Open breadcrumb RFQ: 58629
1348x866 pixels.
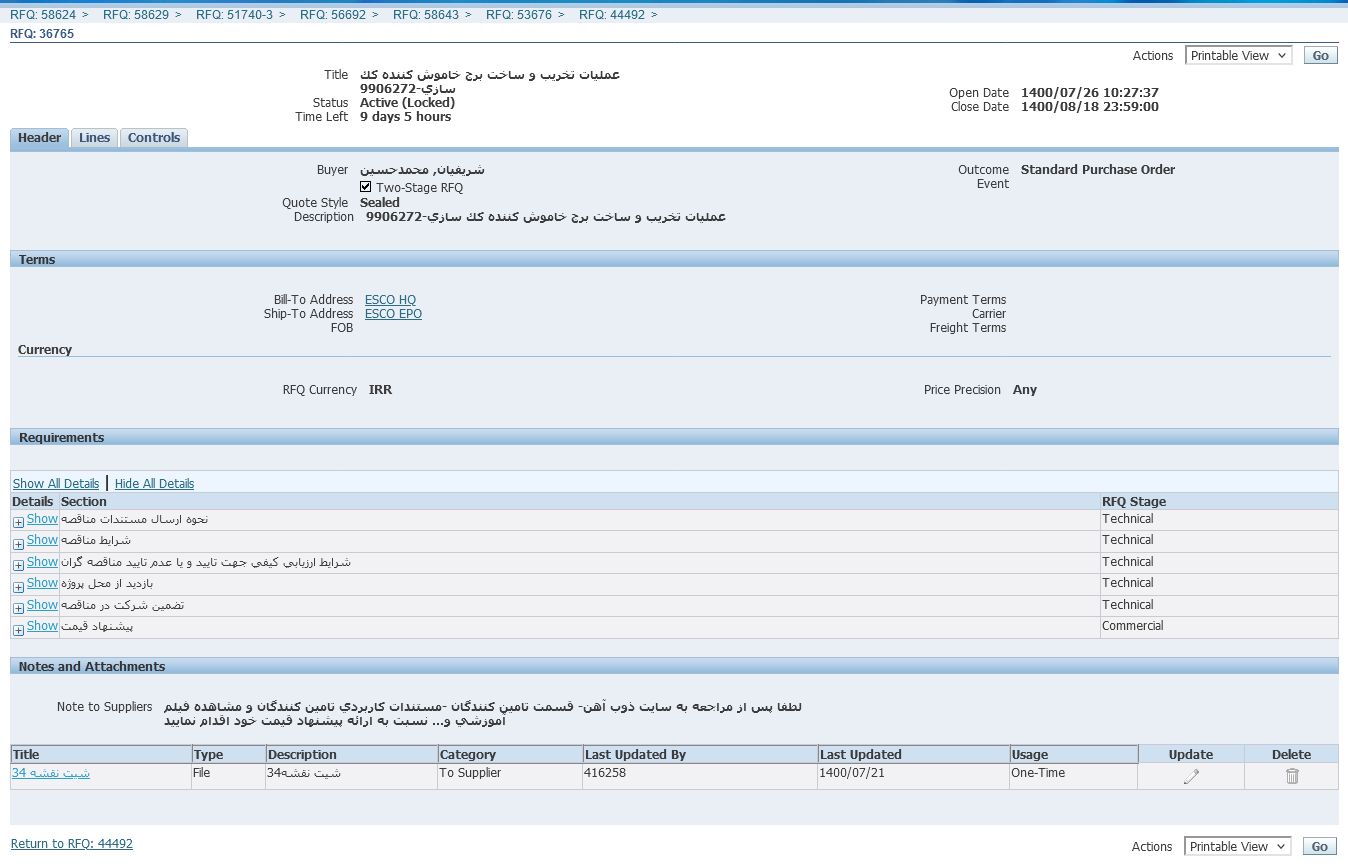(x=136, y=15)
